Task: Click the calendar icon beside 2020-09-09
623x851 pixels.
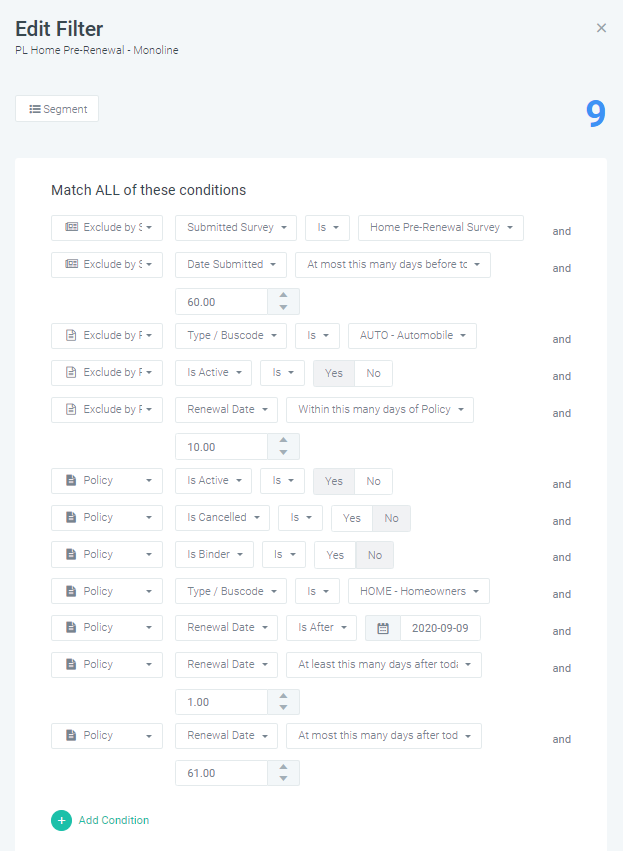Action: coord(383,628)
